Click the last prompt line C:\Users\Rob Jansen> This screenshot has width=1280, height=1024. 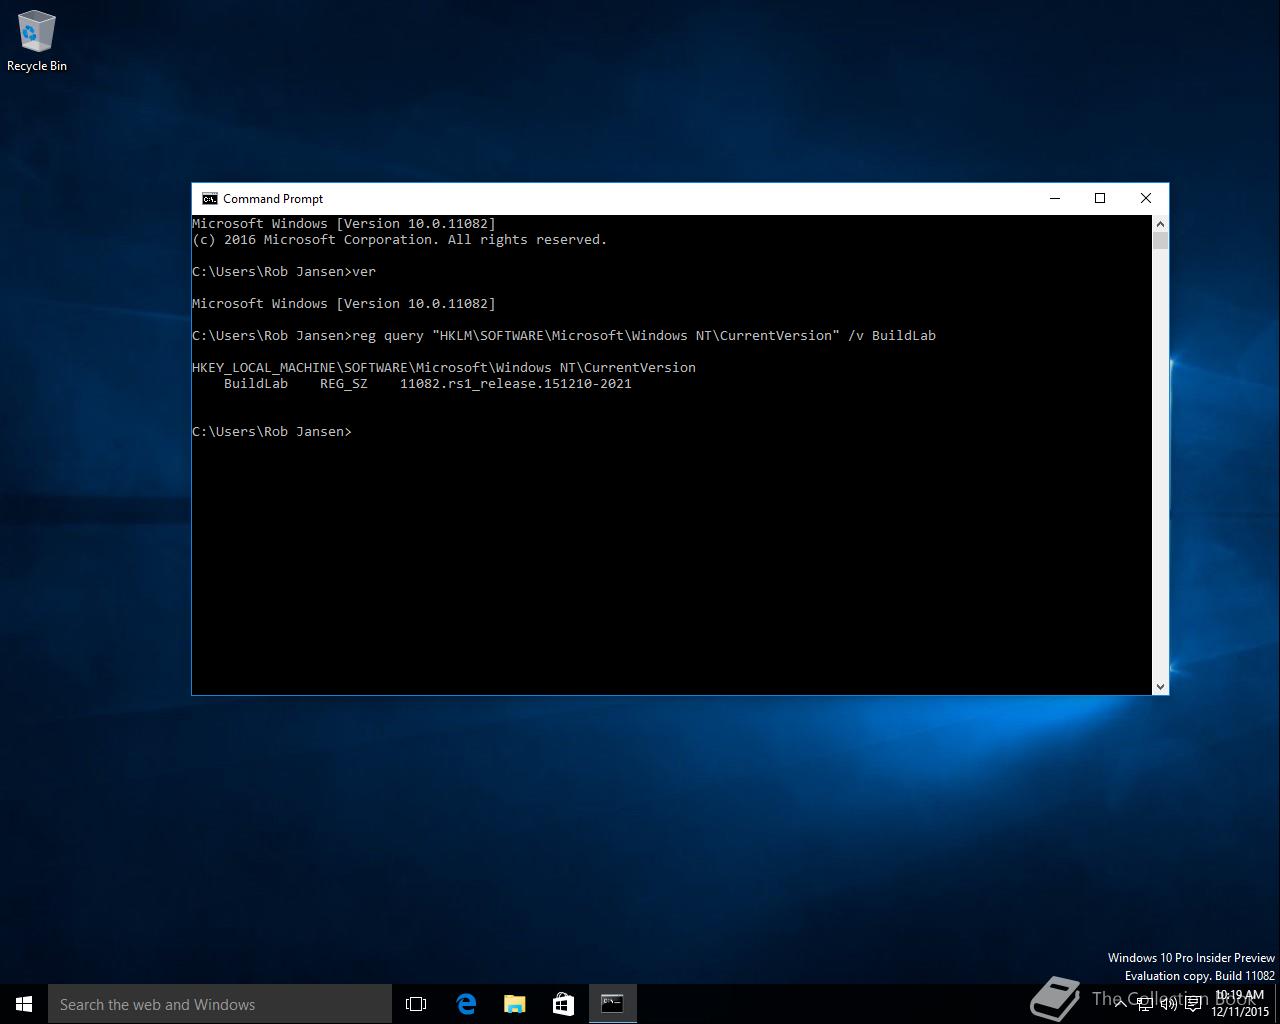(x=272, y=431)
